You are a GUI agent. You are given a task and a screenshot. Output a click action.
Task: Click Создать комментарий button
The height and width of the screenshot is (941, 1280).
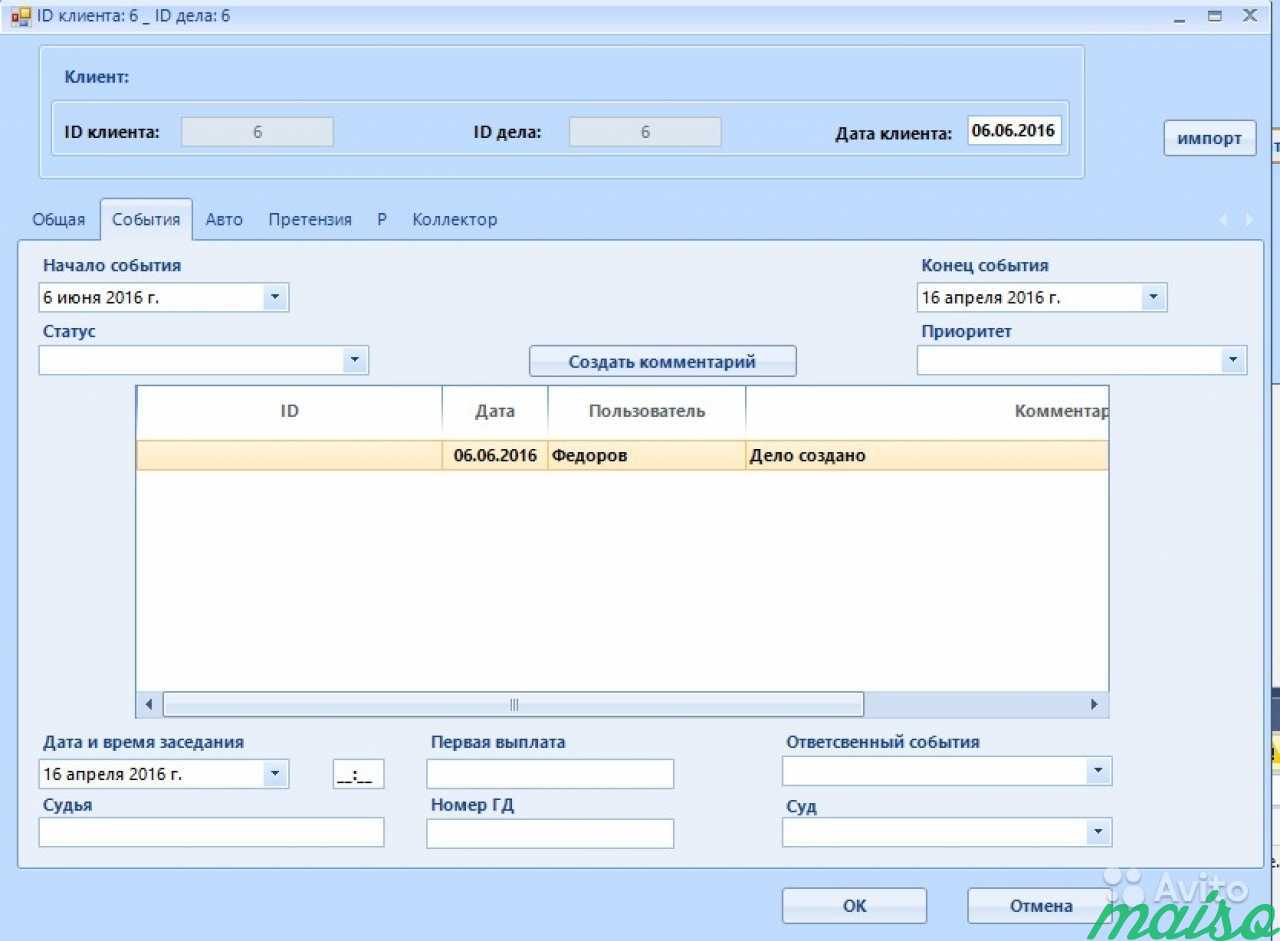[662, 361]
